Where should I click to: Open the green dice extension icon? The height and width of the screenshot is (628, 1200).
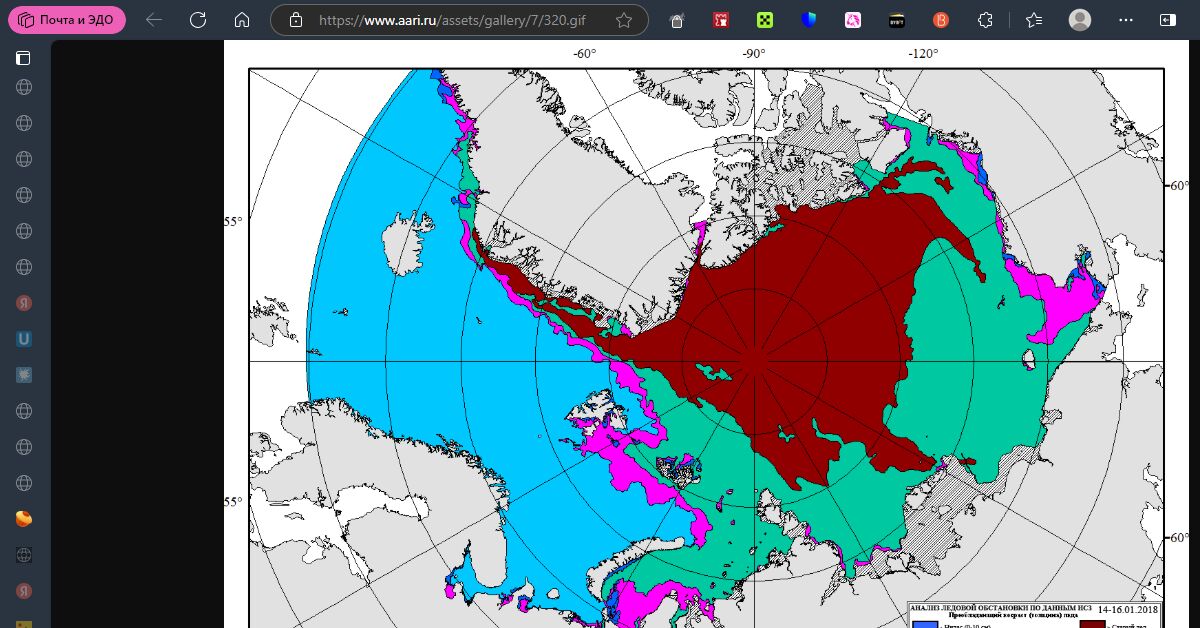tap(765, 20)
